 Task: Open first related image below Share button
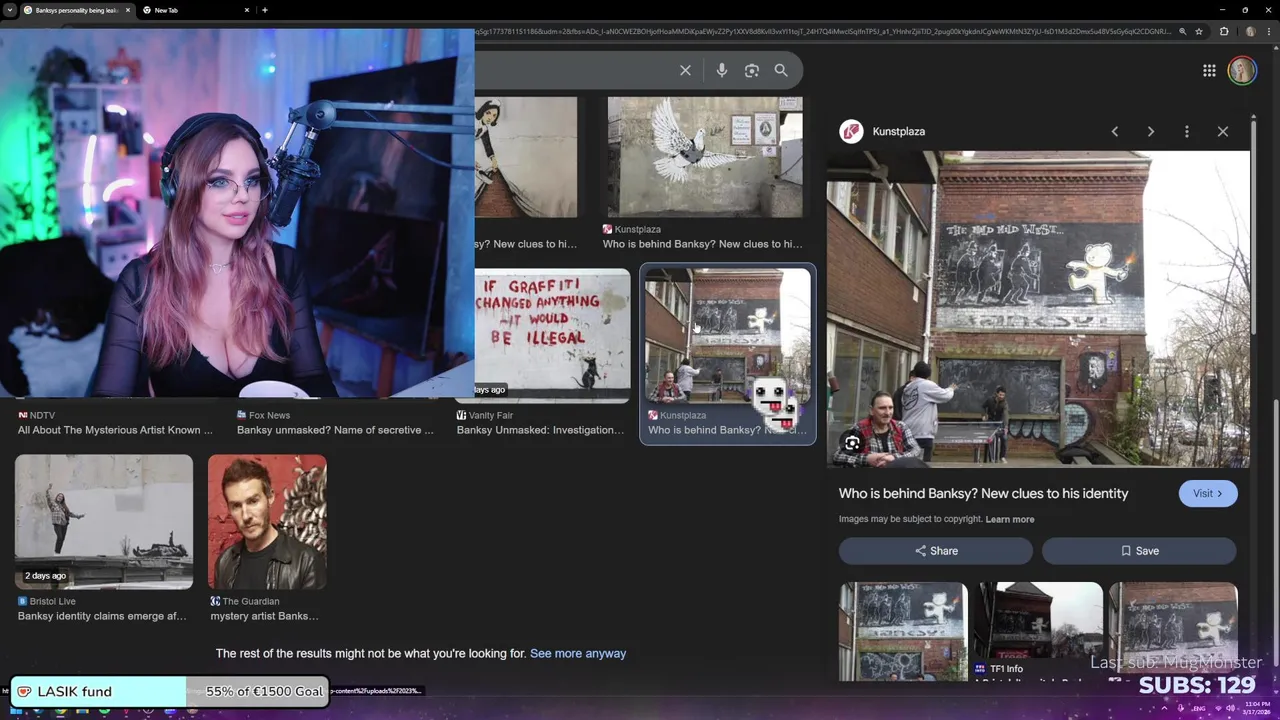pyautogui.click(x=903, y=631)
